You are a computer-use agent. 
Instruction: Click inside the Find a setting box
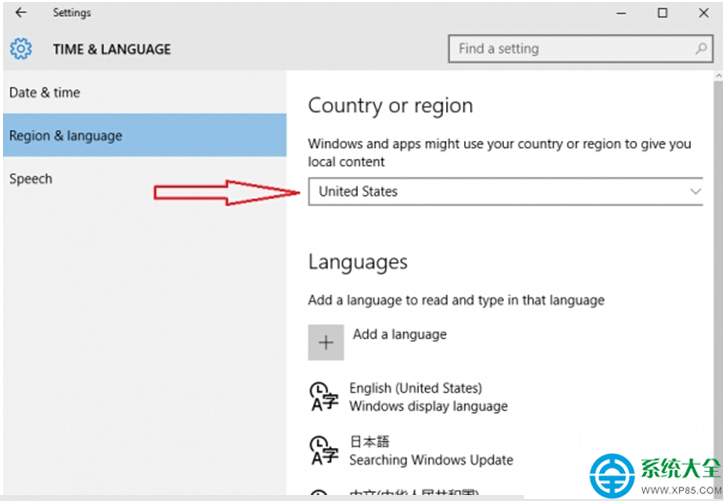(x=581, y=48)
